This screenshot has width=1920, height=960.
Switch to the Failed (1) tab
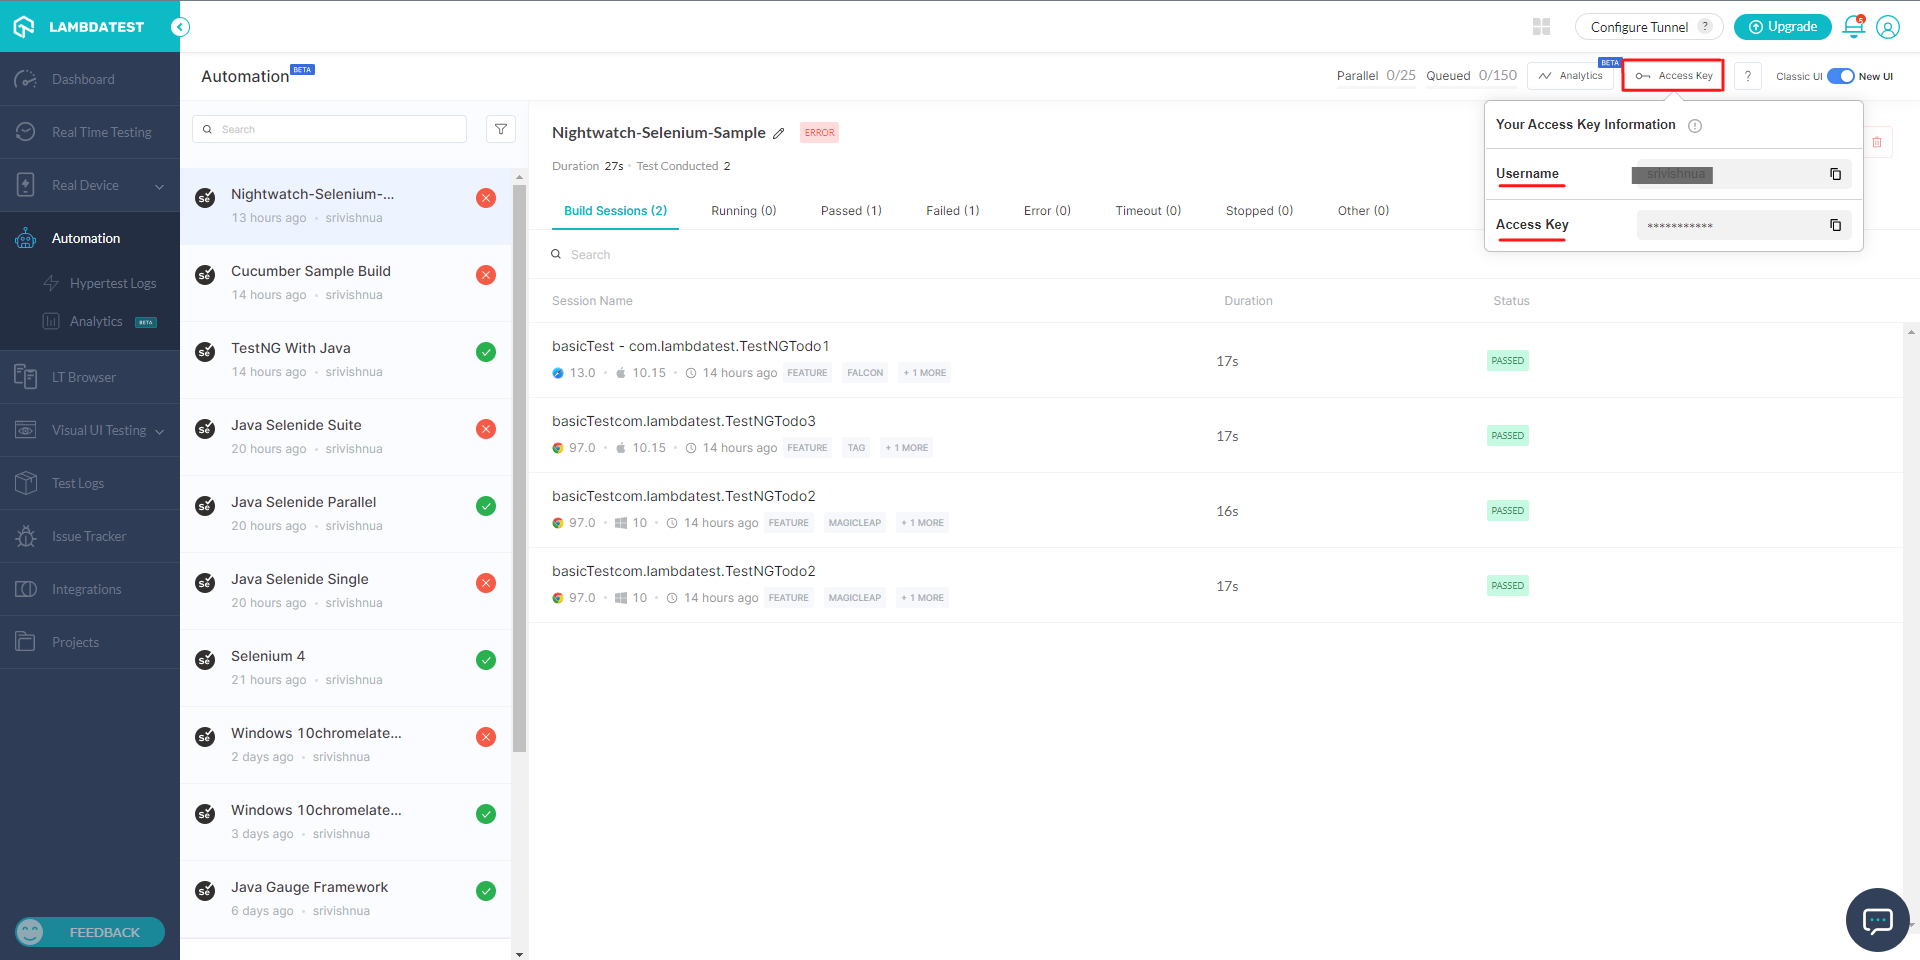952,211
